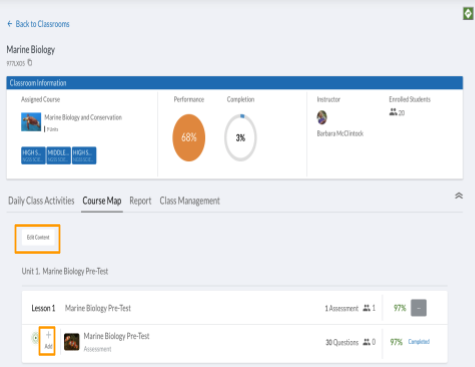The width and height of the screenshot is (475, 367).
Task: Follow the Back to Classrooms link
Action: 42,24
